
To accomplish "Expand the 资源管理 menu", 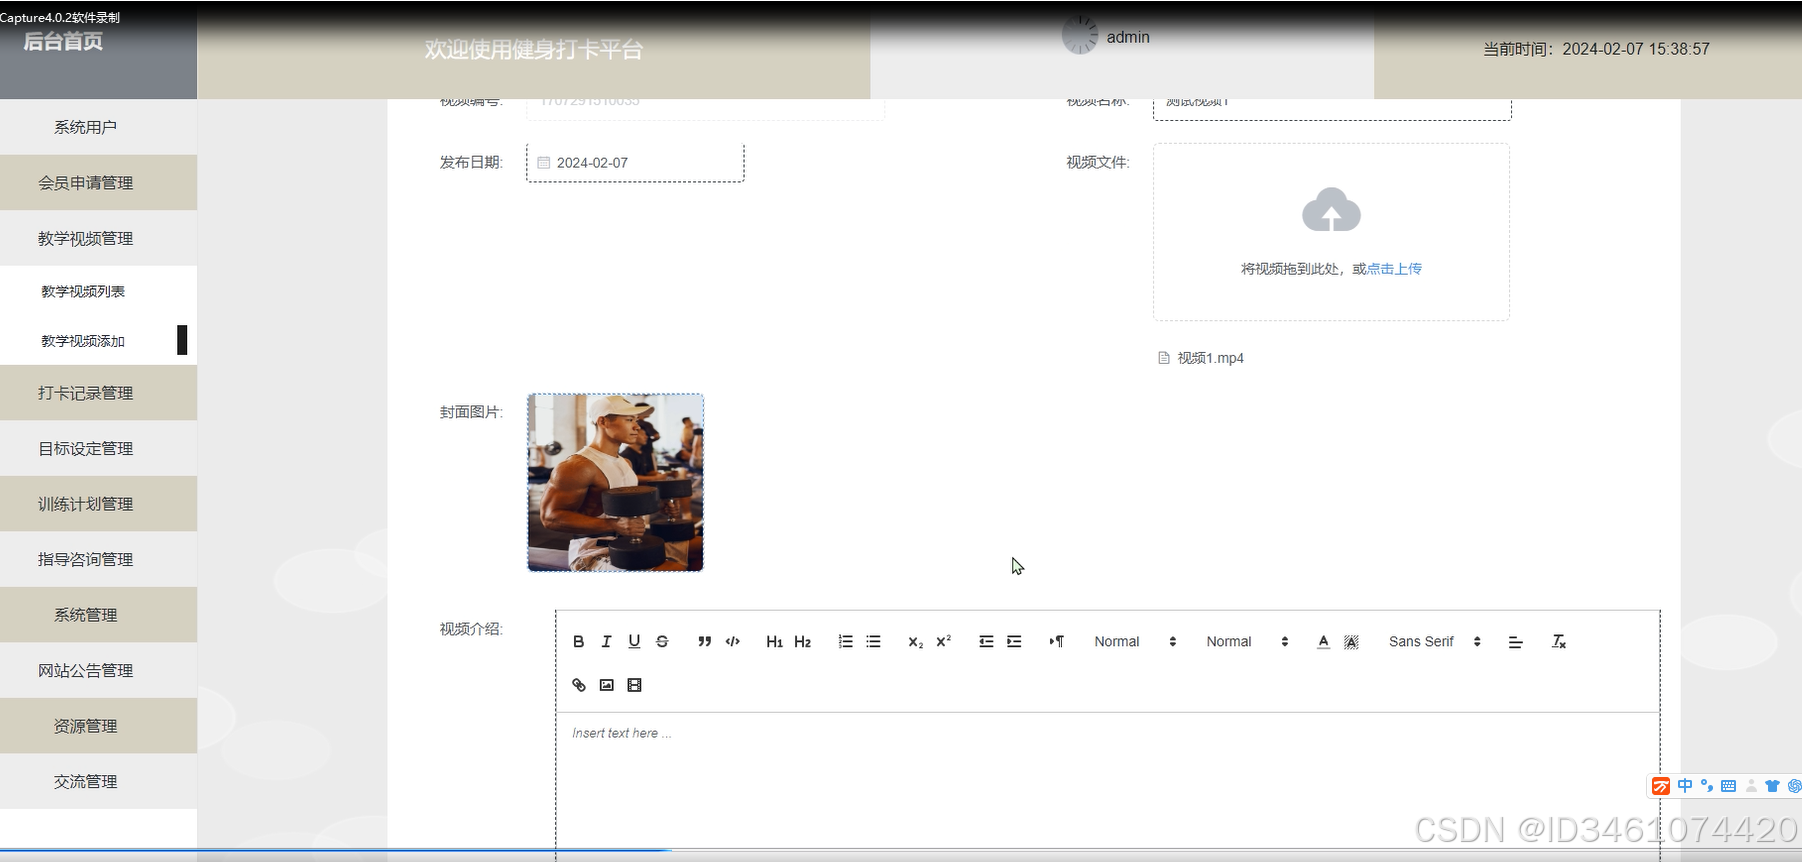I will point(98,726).
